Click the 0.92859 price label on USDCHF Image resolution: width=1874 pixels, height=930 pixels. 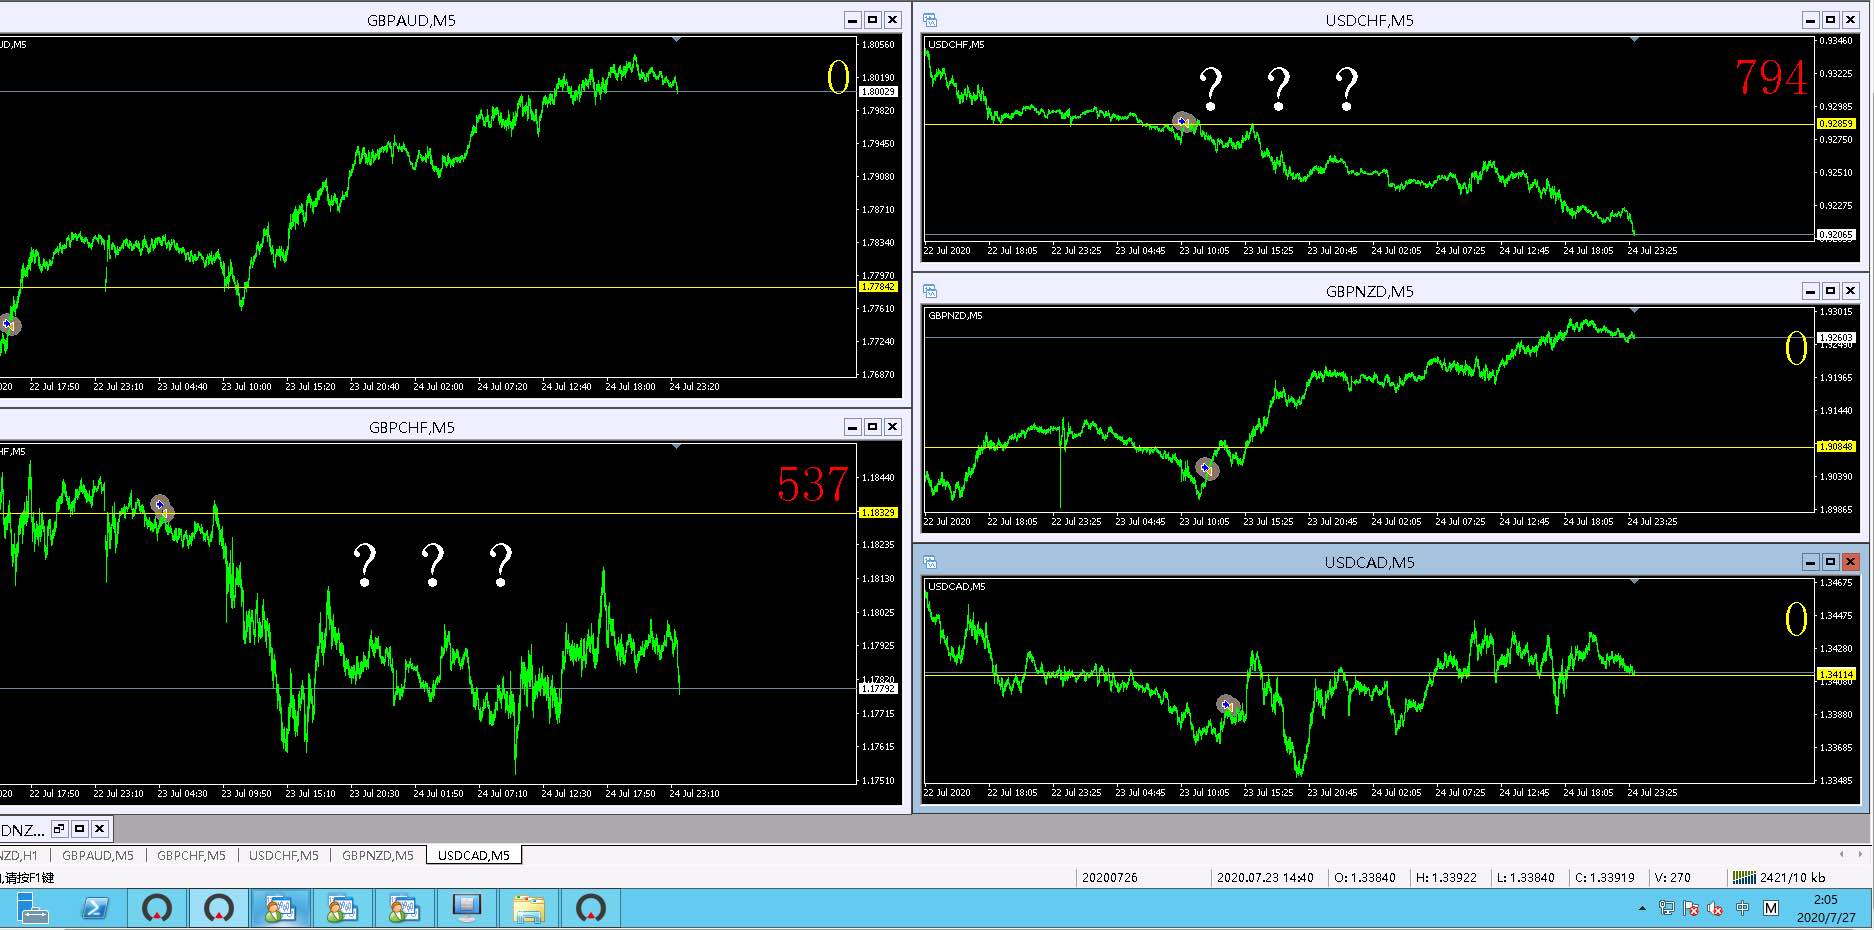(1836, 124)
